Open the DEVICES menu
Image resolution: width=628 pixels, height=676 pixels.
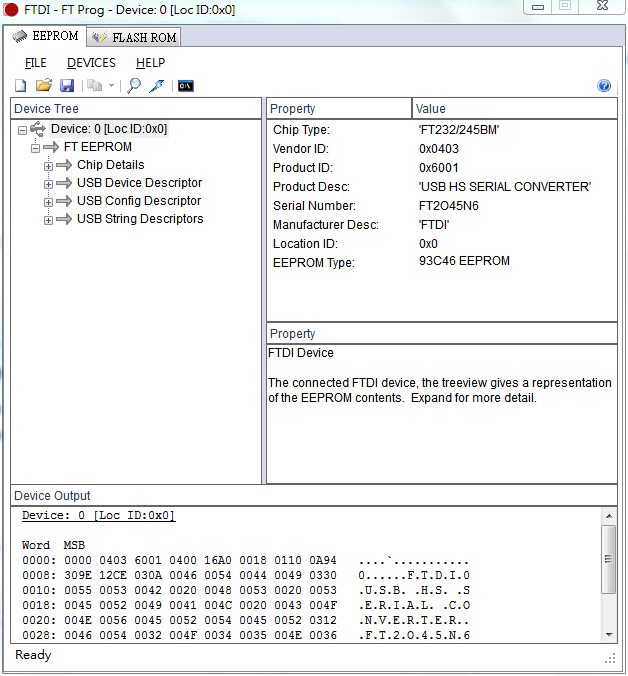coord(91,63)
